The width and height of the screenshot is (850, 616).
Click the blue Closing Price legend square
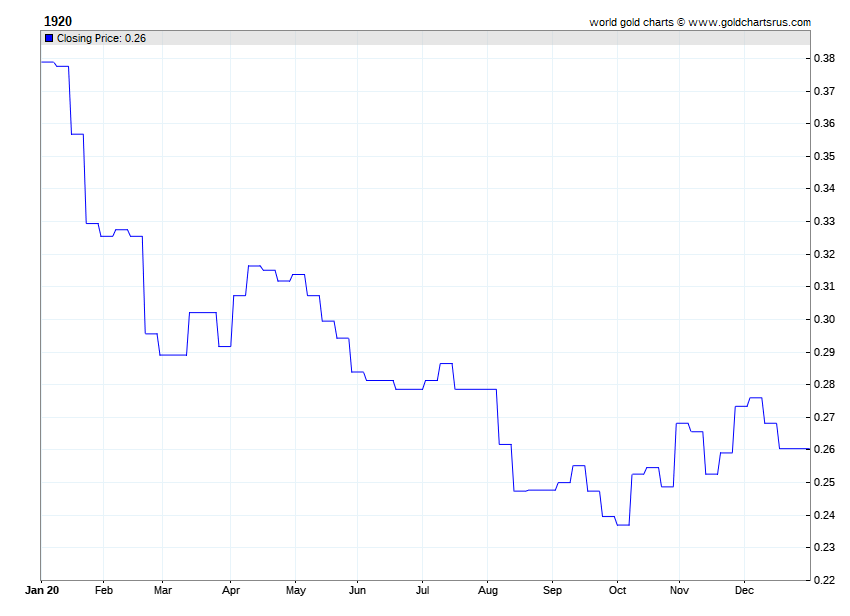tap(49, 38)
